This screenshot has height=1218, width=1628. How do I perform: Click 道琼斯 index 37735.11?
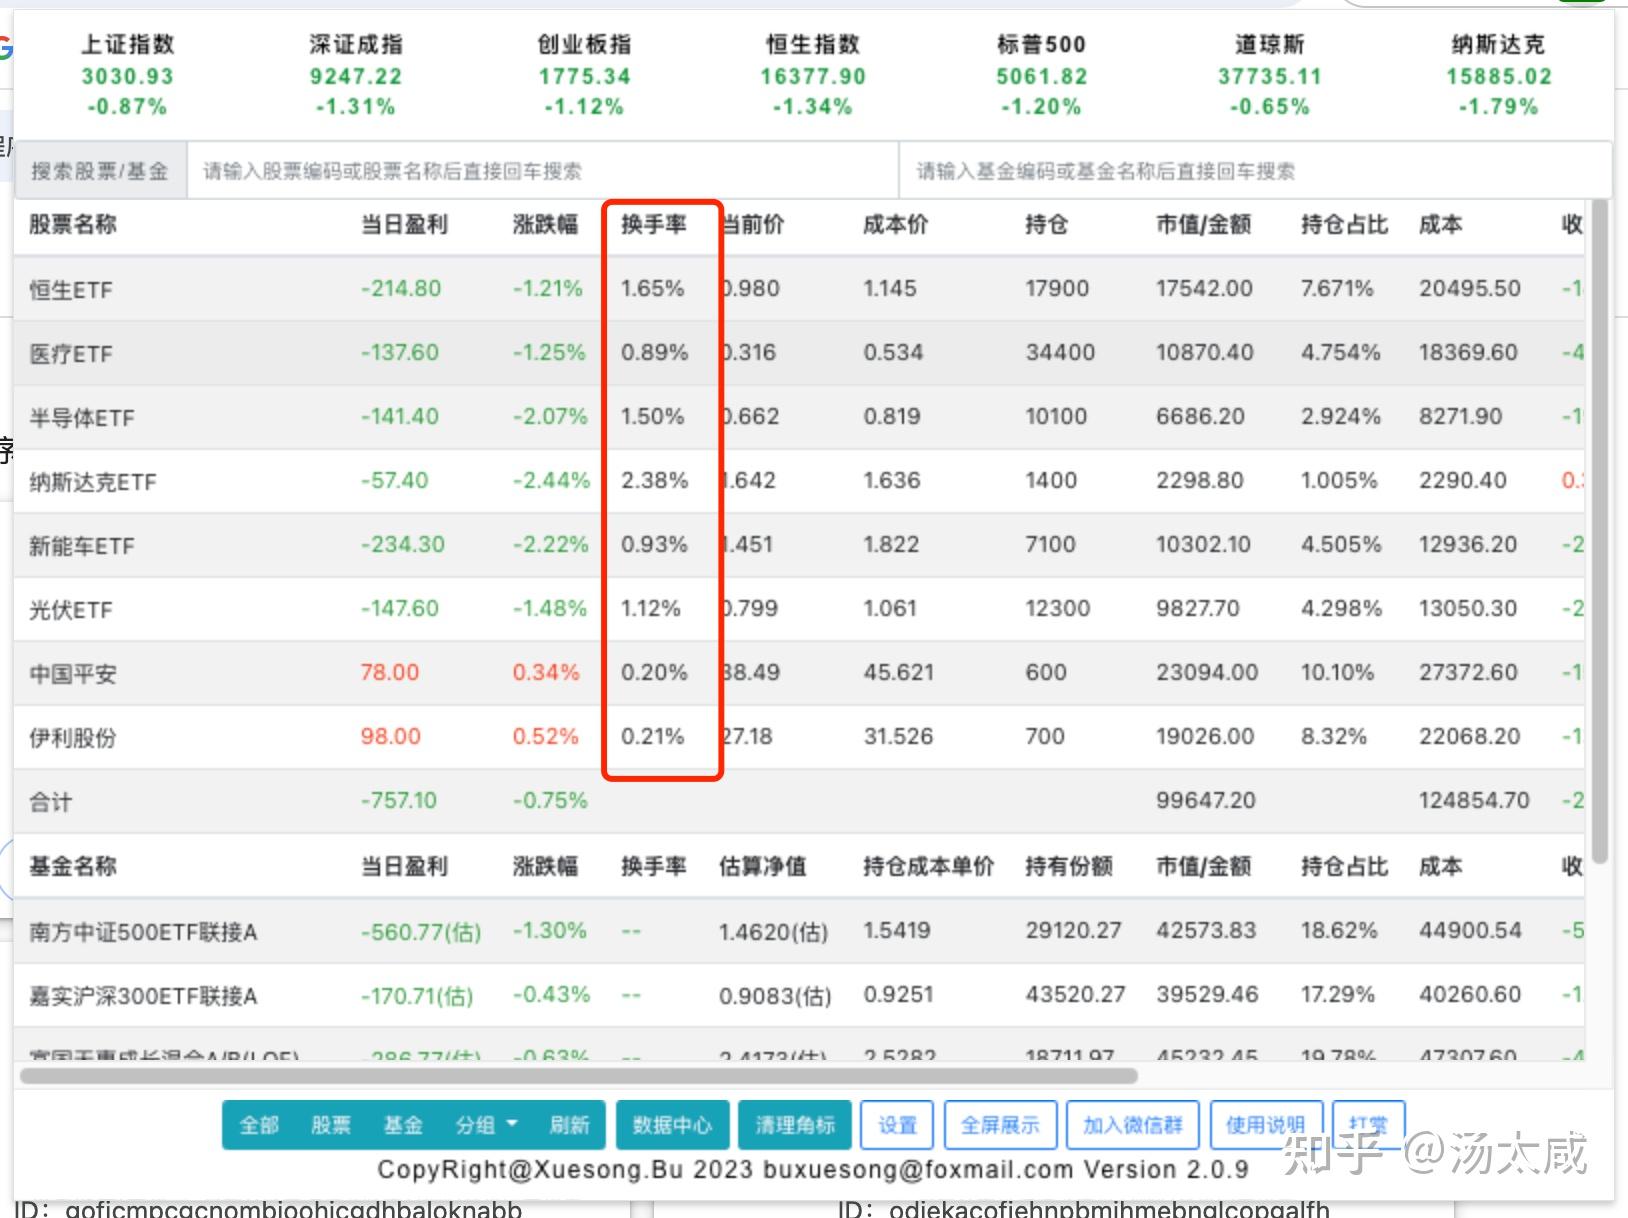(1269, 75)
